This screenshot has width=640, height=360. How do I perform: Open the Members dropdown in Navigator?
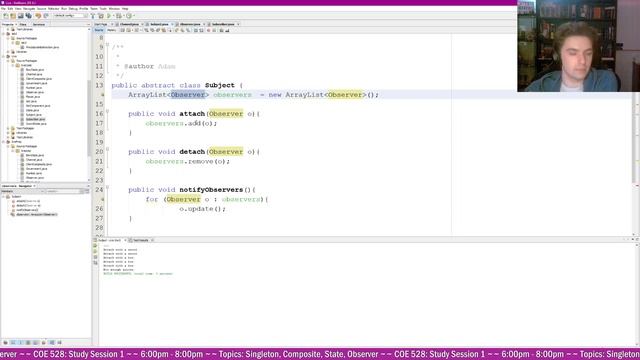pyautogui.click(x=23, y=191)
